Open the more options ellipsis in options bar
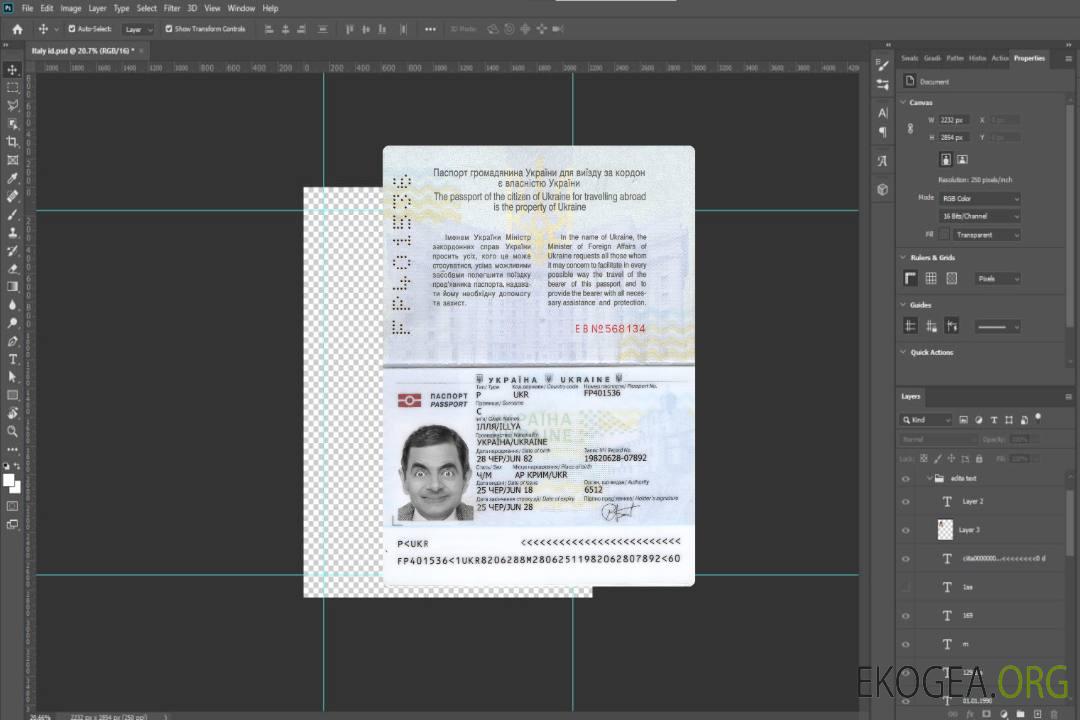The image size is (1080, 720). (x=430, y=29)
